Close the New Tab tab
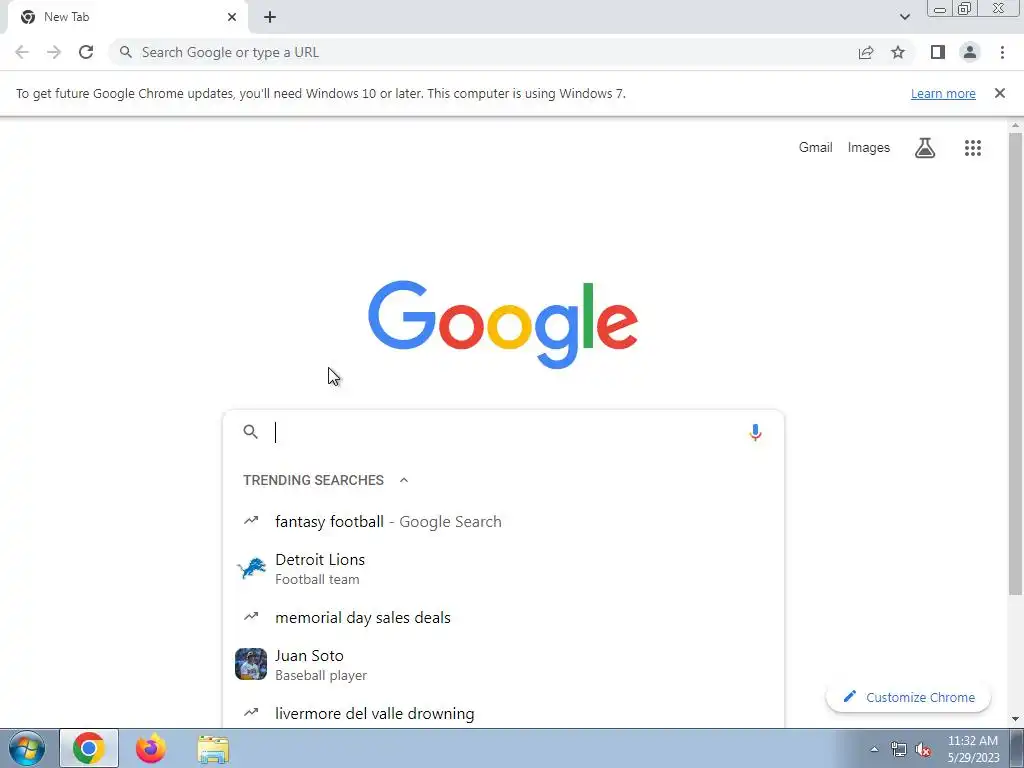1024x768 pixels. 232,17
